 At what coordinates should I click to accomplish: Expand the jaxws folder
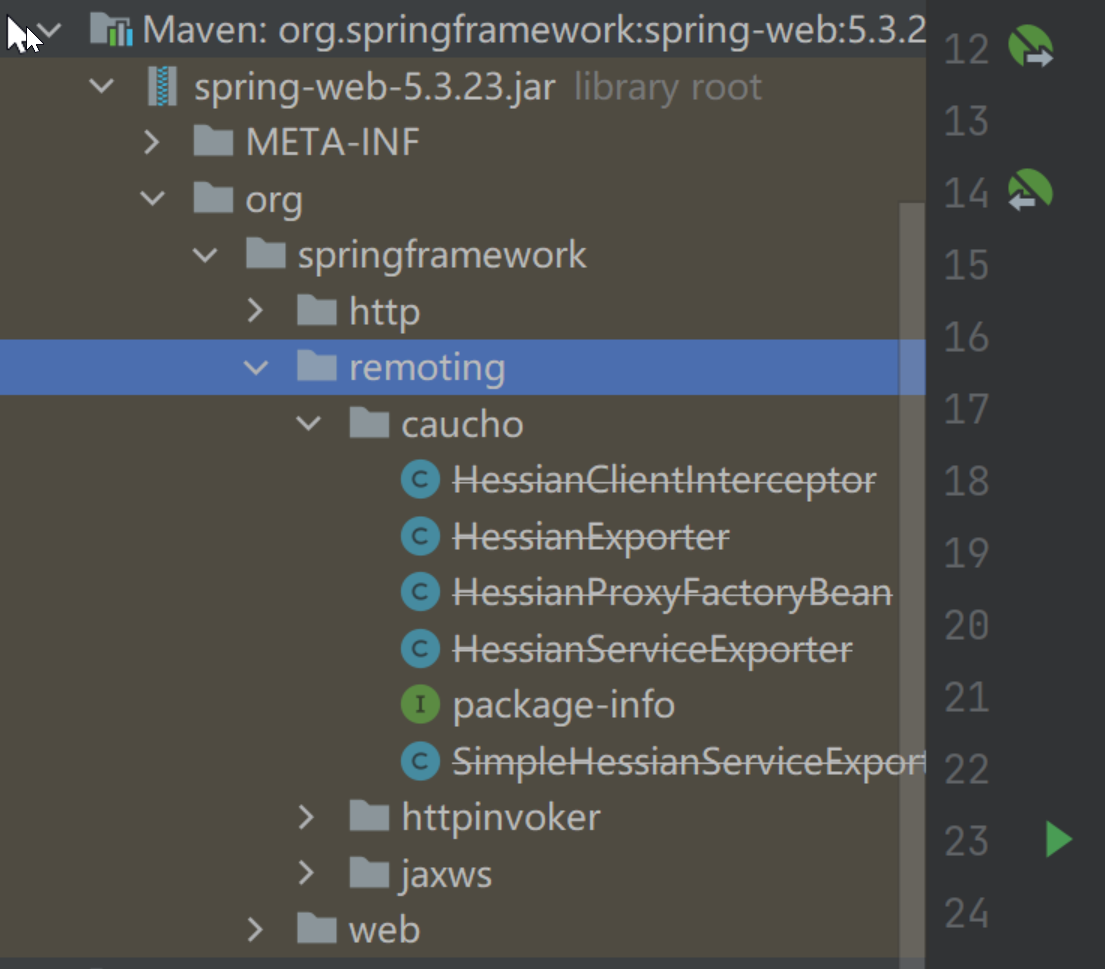[308, 875]
